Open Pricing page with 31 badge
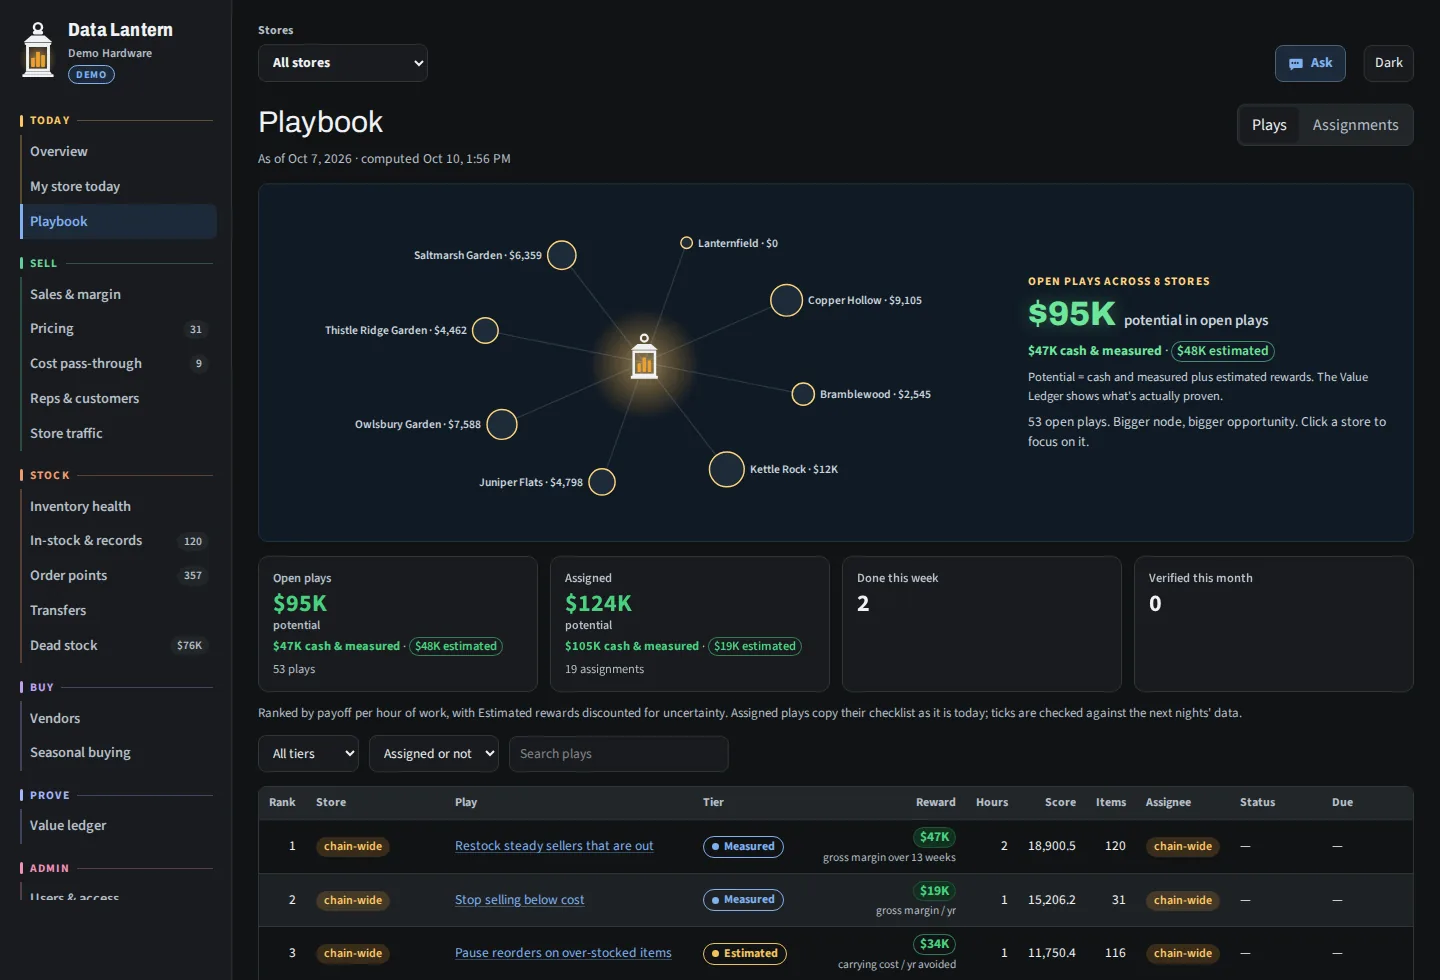Viewport: 1440px width, 980px height. 119,329
